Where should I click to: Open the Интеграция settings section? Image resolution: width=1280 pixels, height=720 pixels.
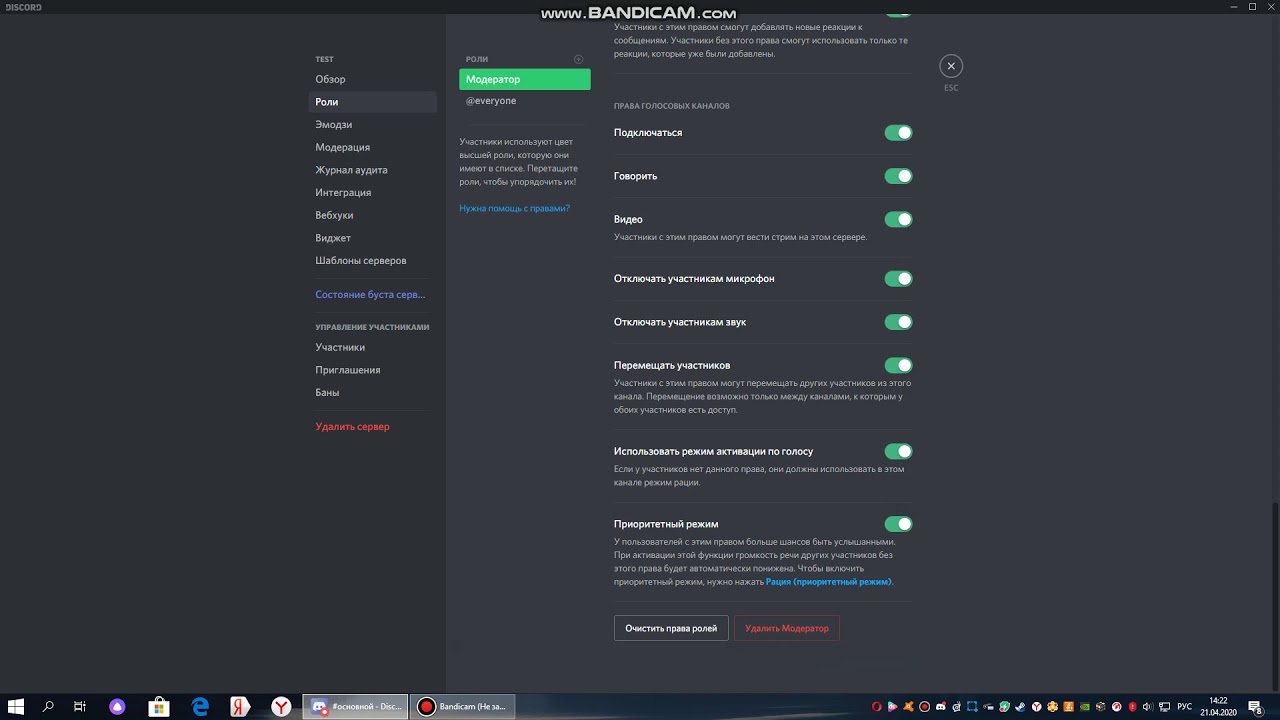pyautogui.click(x=372, y=192)
